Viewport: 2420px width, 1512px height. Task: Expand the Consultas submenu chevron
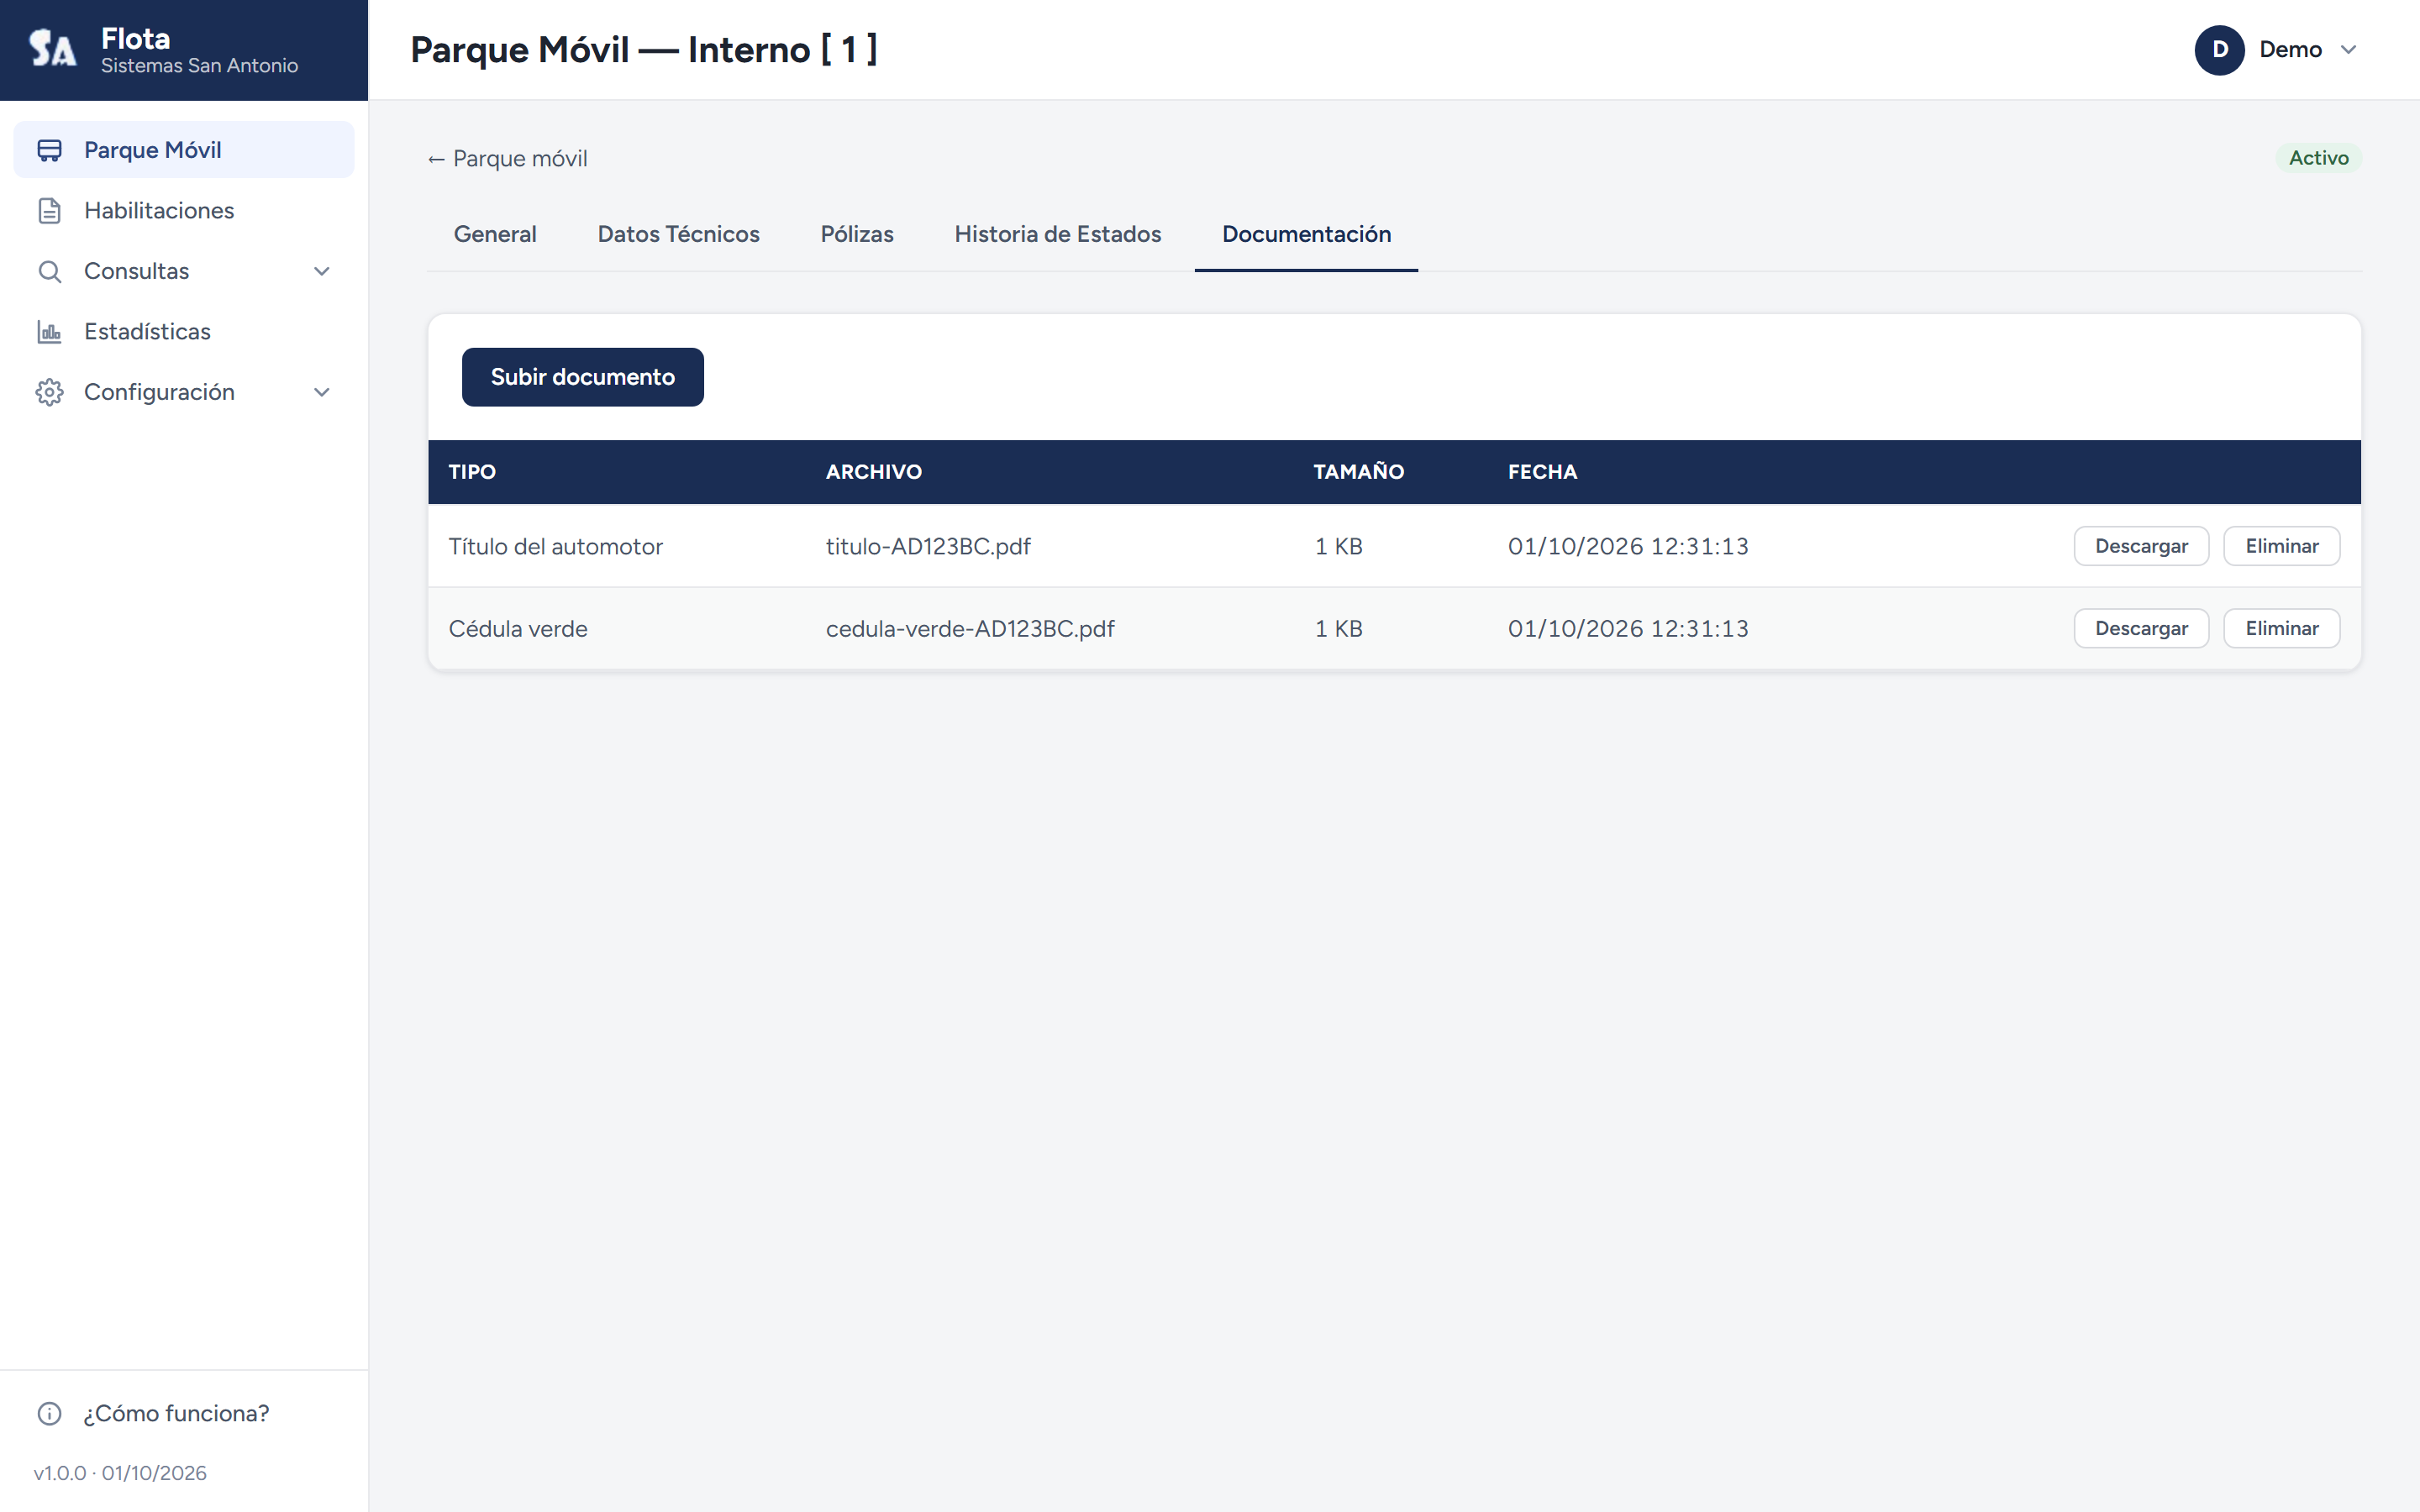tap(322, 271)
